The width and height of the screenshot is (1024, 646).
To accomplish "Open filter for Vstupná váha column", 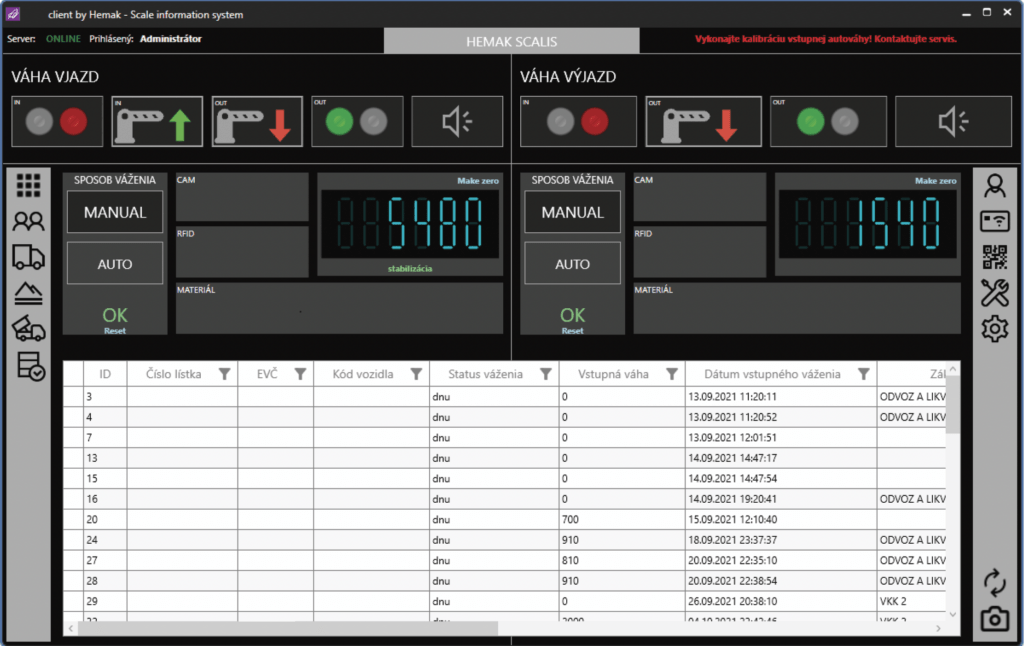I will click(x=671, y=374).
